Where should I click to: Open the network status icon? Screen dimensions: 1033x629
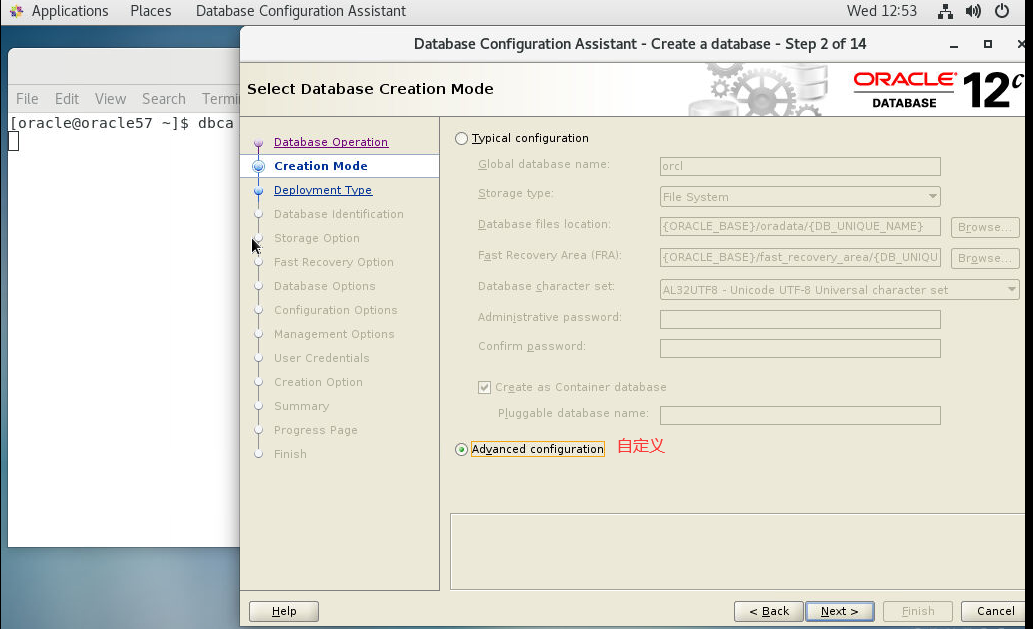[945, 11]
